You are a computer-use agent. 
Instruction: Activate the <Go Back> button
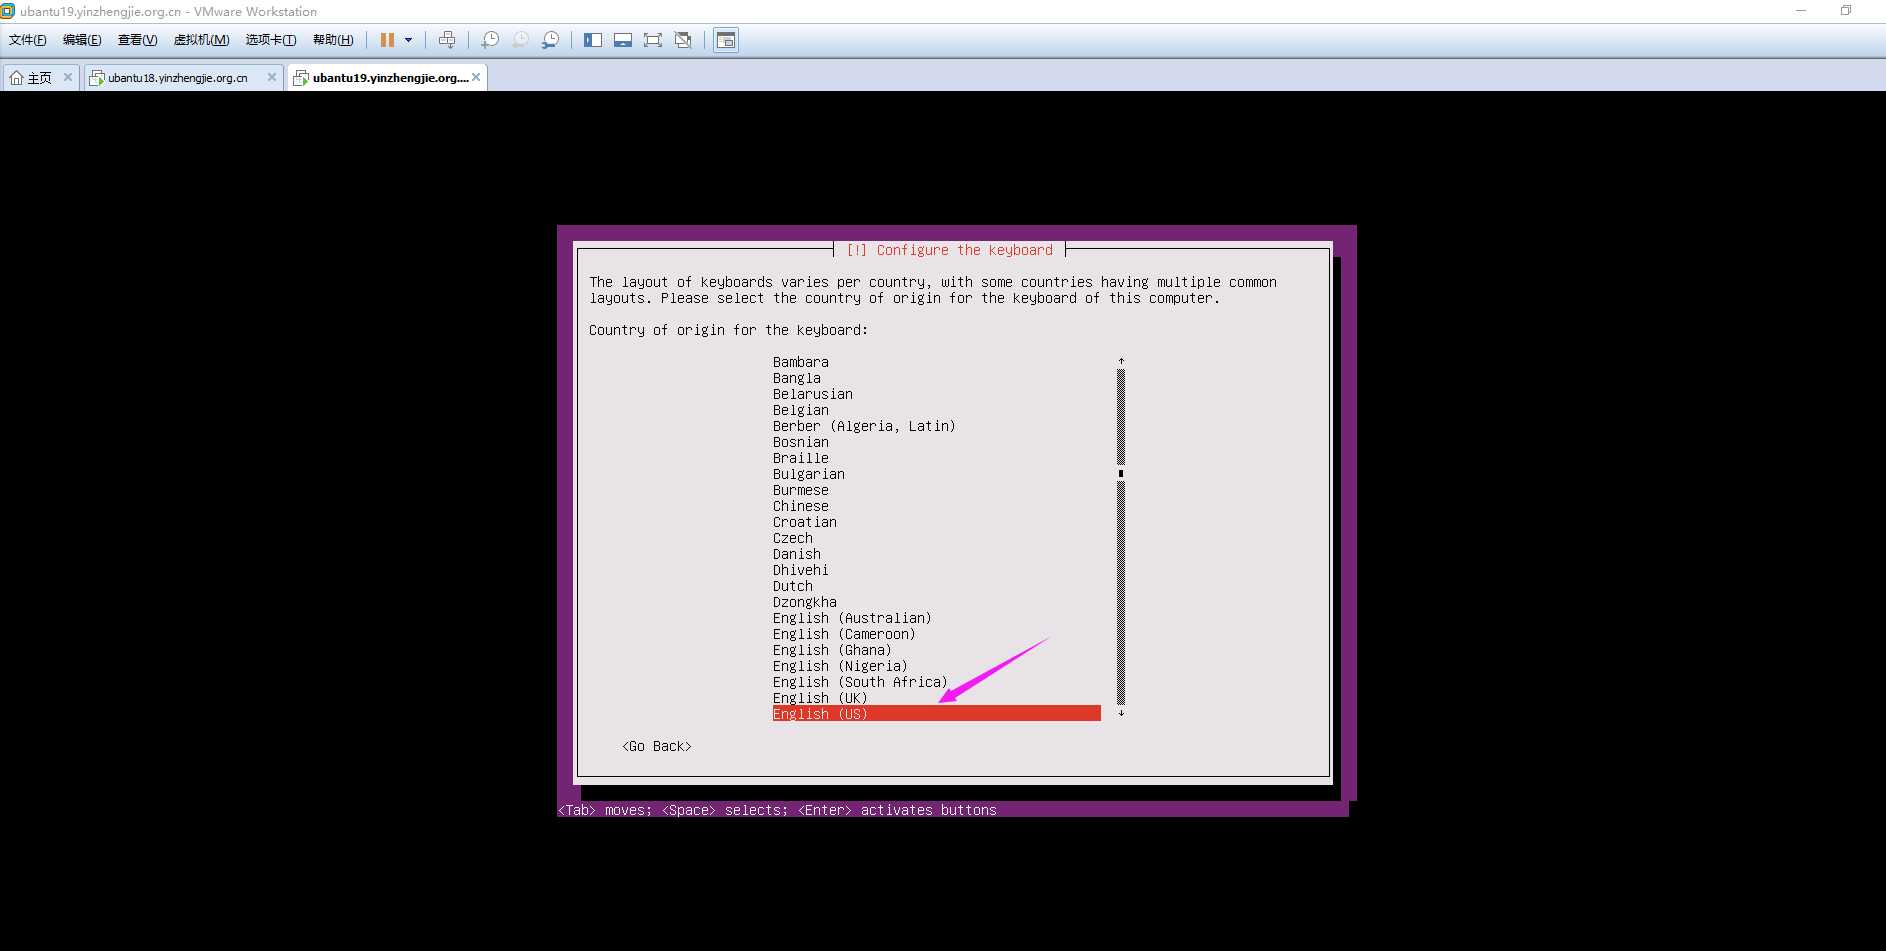pos(657,746)
